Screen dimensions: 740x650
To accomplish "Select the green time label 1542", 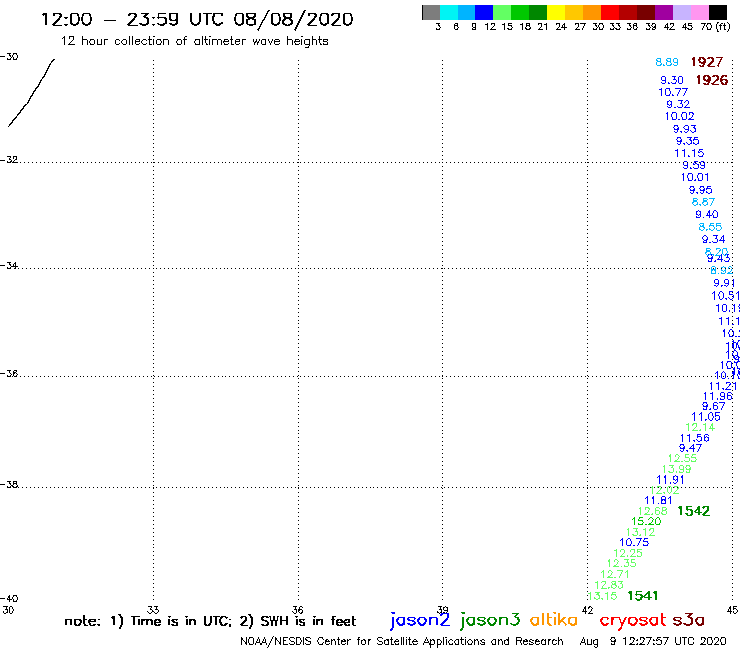I will point(693,511).
